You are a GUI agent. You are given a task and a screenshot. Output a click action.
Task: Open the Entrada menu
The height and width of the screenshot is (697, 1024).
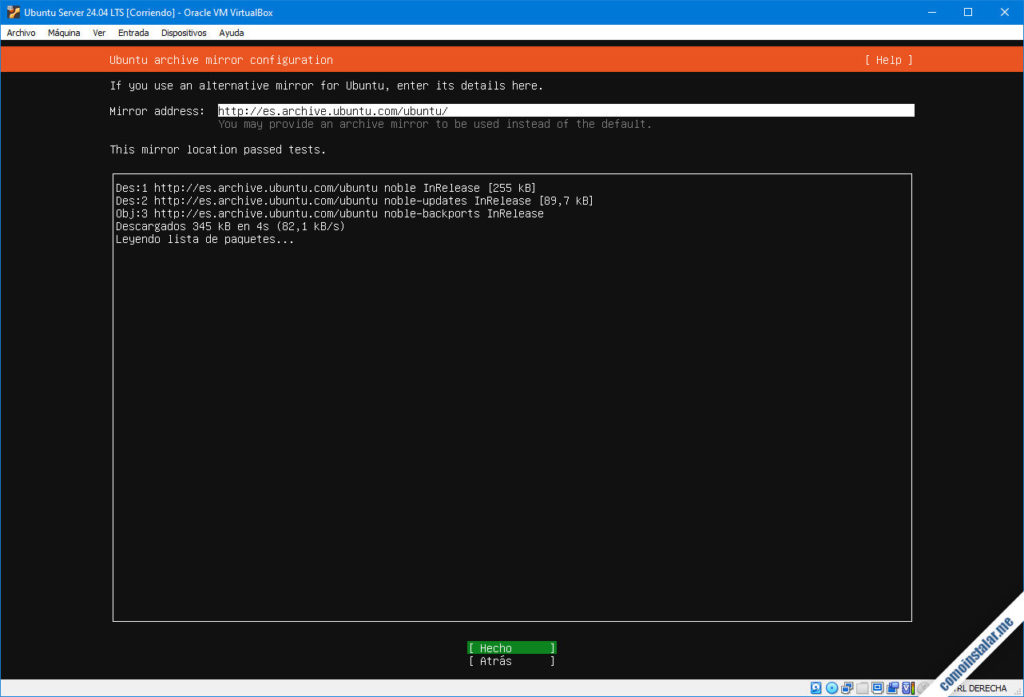133,32
